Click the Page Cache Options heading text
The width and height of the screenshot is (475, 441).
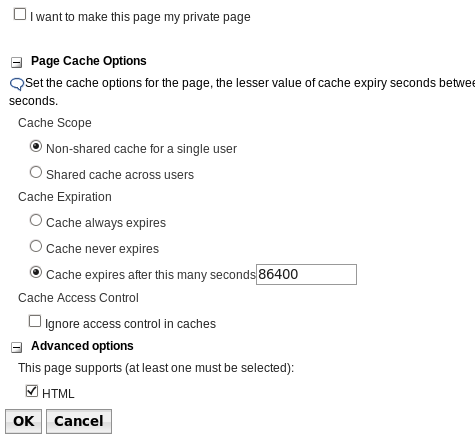click(89, 61)
